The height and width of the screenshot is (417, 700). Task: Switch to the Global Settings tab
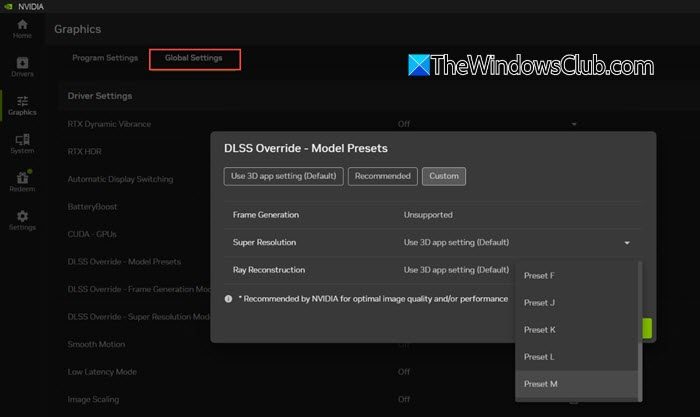click(x=194, y=58)
